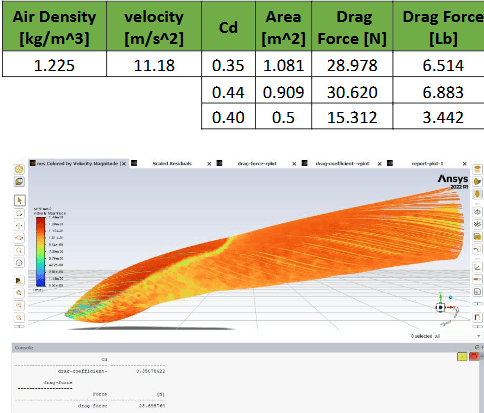This screenshot has width=484, height=413.
Task: Click the velocity magnitude color legend bar
Action: coord(40,252)
